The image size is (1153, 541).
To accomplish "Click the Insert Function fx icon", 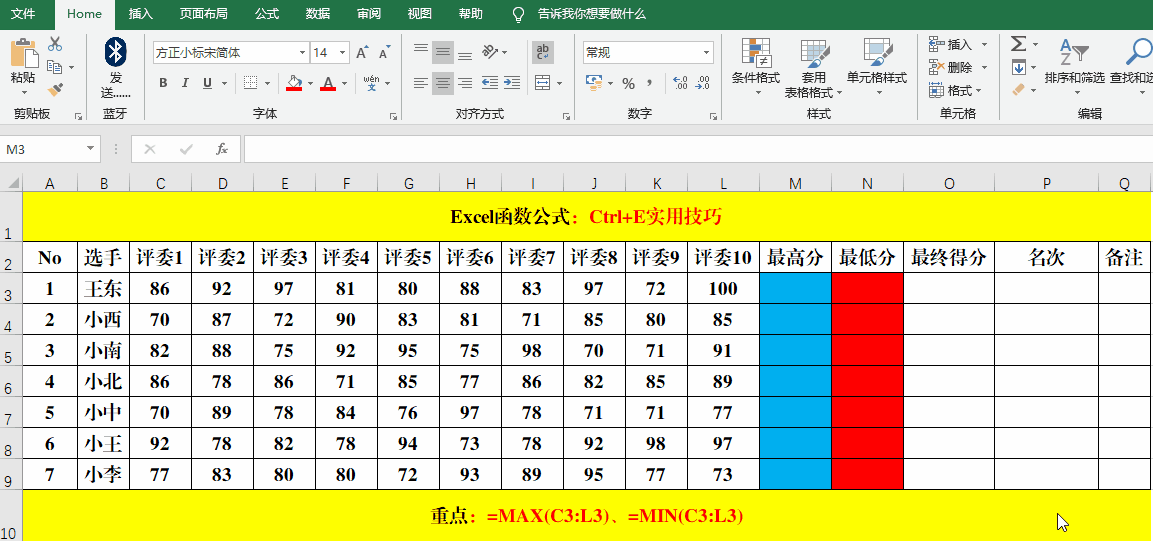I will point(222,149).
